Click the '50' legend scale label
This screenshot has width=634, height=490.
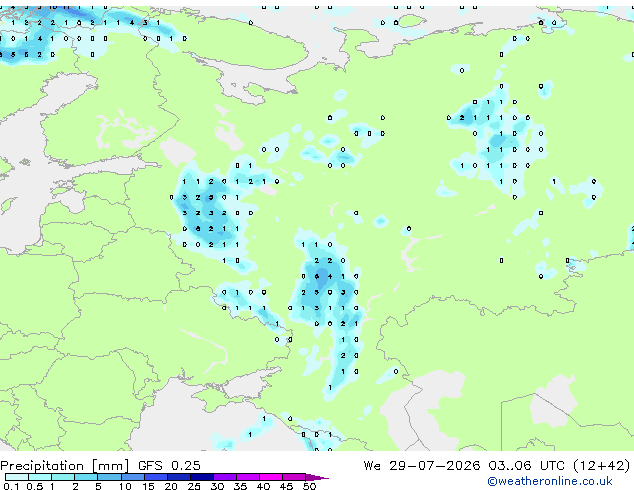coord(309,486)
